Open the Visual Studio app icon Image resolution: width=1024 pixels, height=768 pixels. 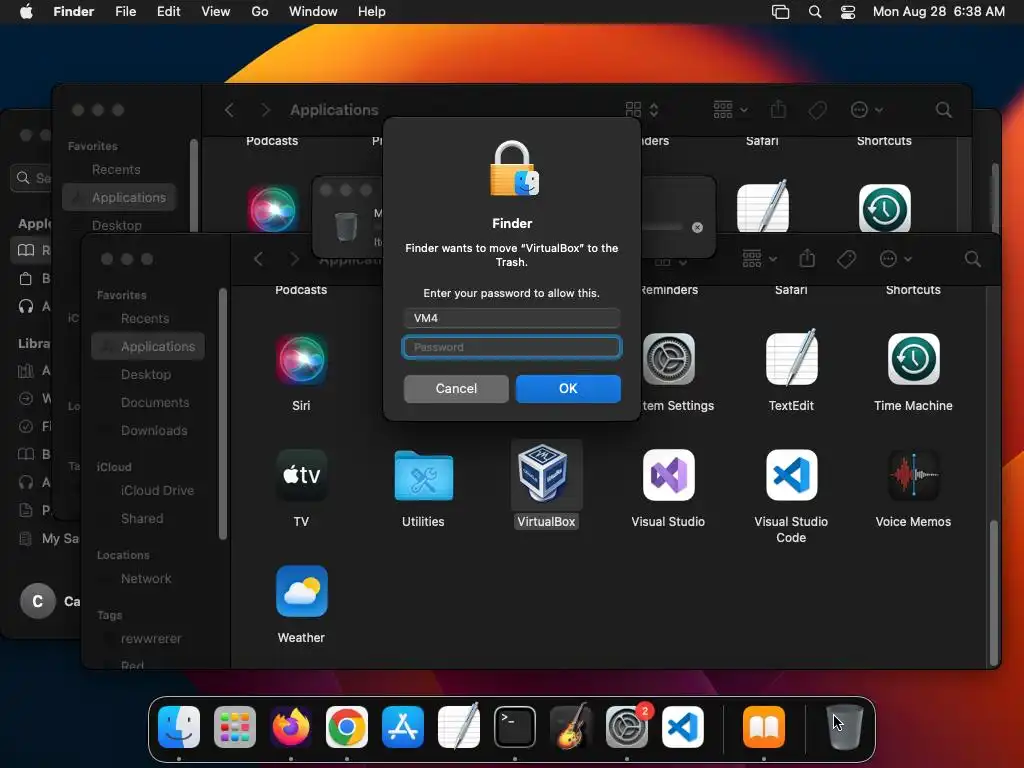[668, 475]
